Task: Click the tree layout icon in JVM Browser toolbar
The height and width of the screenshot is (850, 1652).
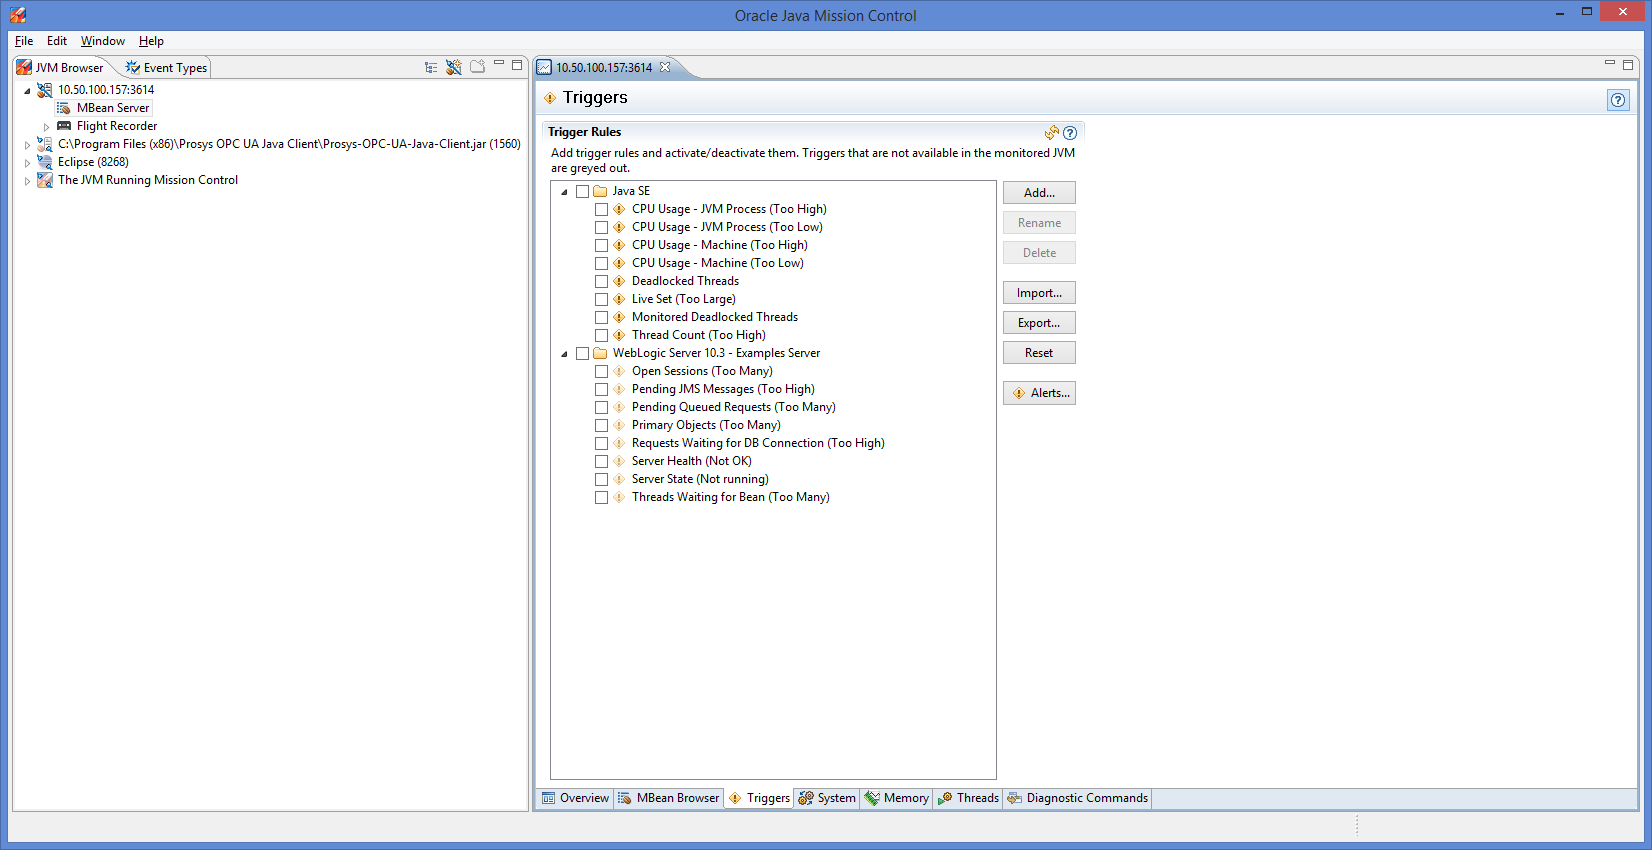Action: [431, 67]
